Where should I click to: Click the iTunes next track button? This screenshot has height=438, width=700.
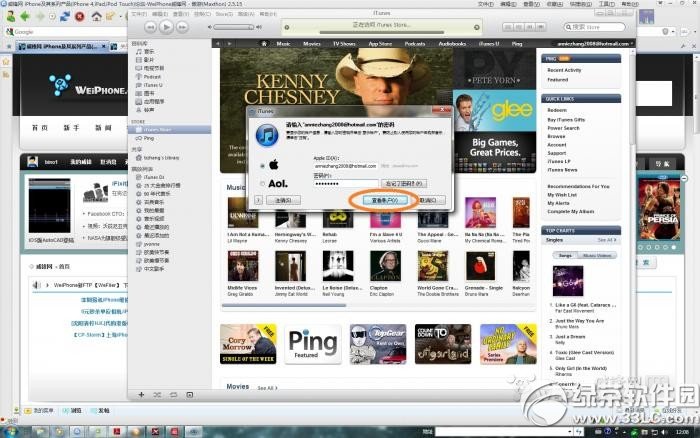pyautogui.click(x=182, y=27)
